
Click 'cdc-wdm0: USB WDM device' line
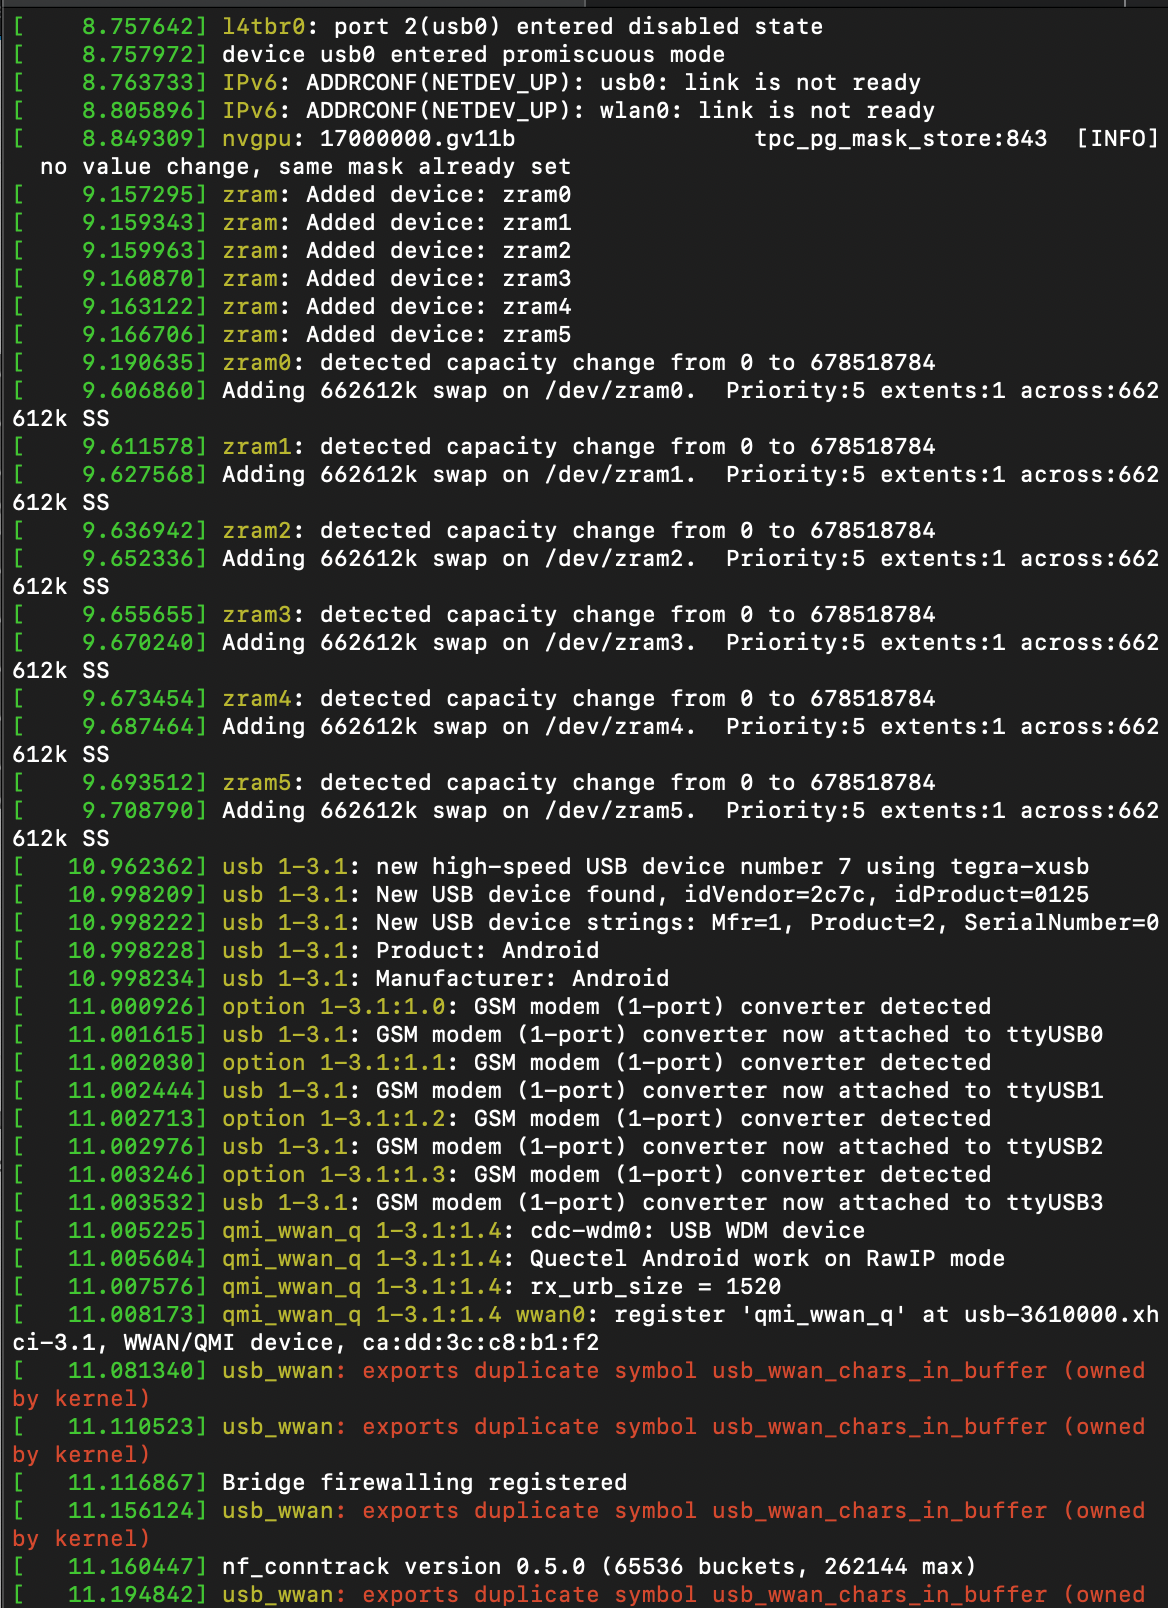tap(439, 1230)
